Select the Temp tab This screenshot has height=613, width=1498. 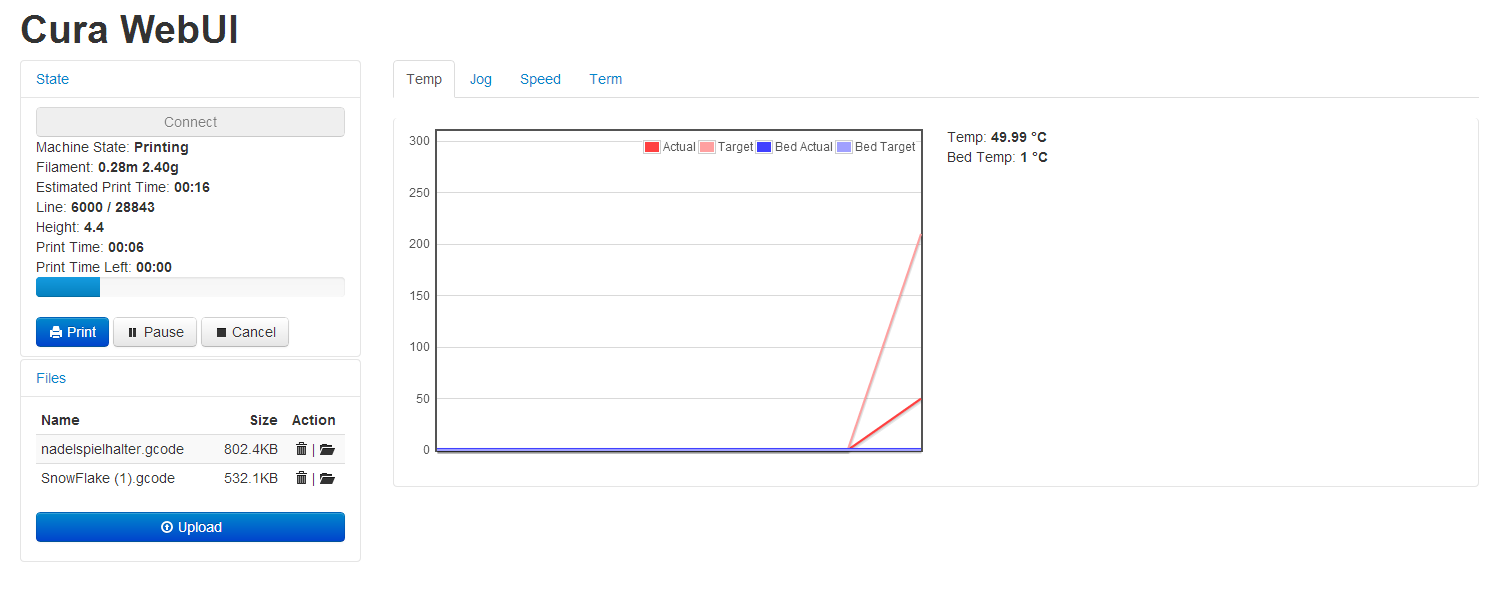tap(424, 79)
